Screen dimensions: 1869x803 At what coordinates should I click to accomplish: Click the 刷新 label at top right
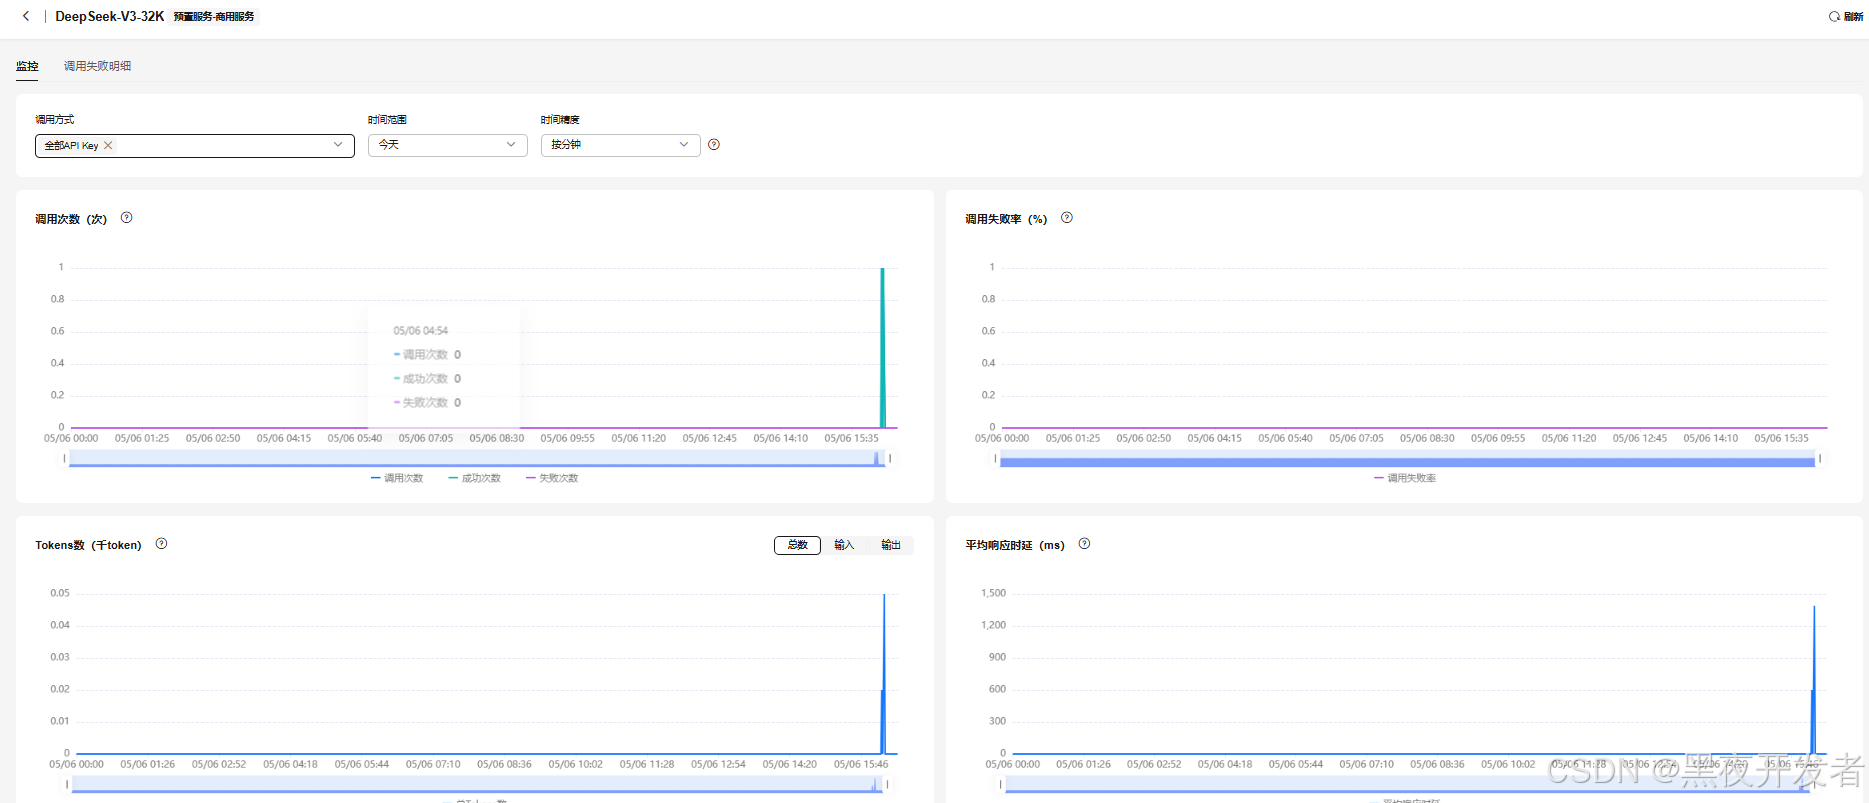(x=1853, y=16)
